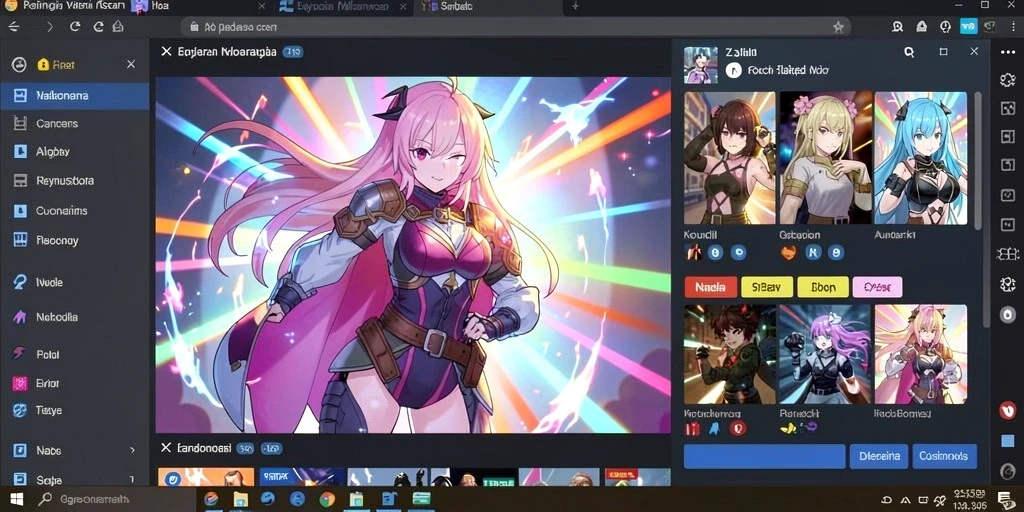Click the red circle icon in right strip
Image resolution: width=1024 pixels, height=512 pixels.
(1008, 410)
